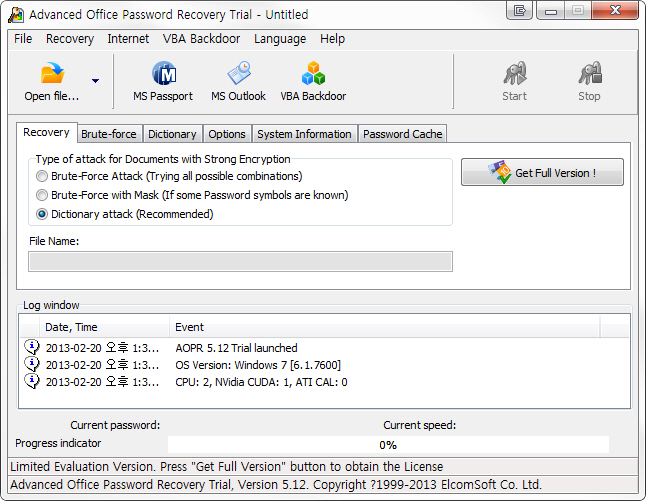Click the first log entry info icon
Viewport: 646px width, 501px height.
coord(32,347)
